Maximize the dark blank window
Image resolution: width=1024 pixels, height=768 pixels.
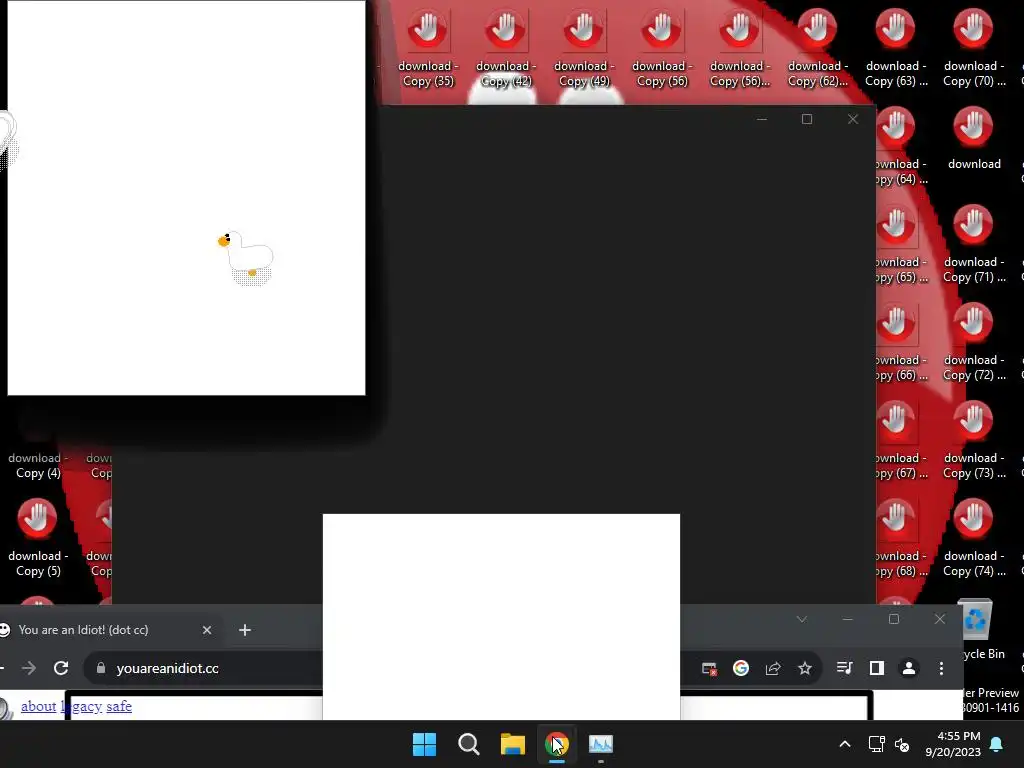click(807, 119)
